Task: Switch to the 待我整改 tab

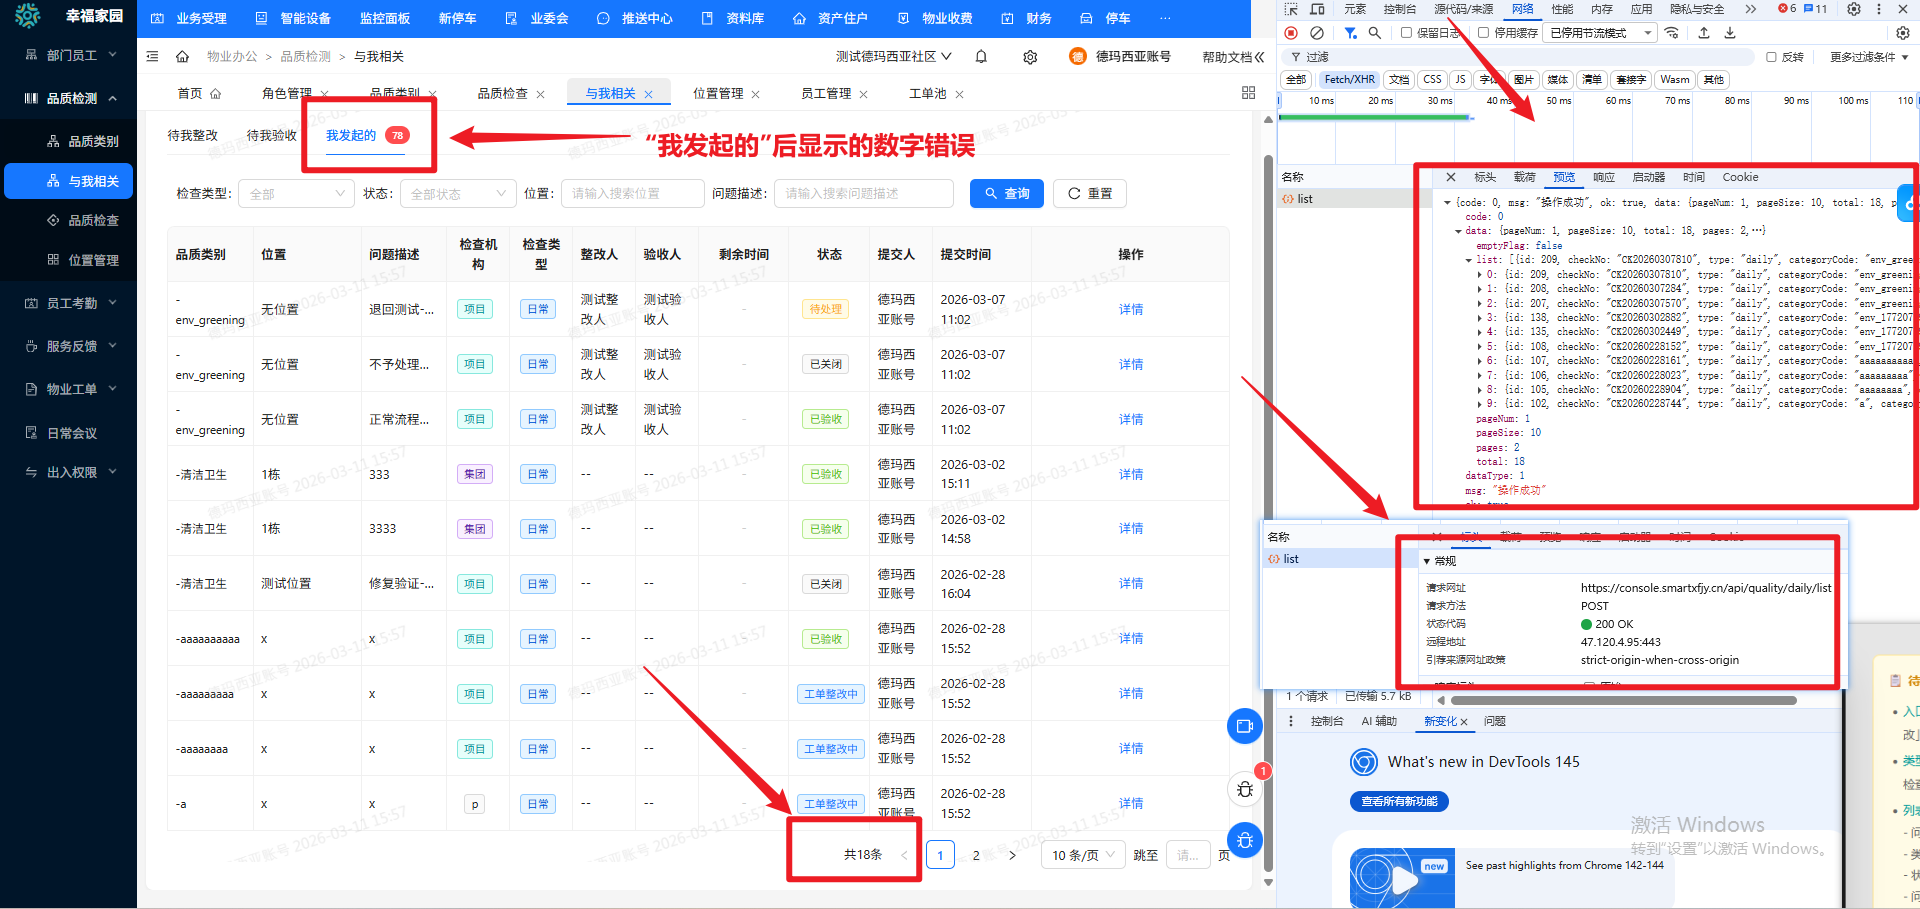Action: 192,136
